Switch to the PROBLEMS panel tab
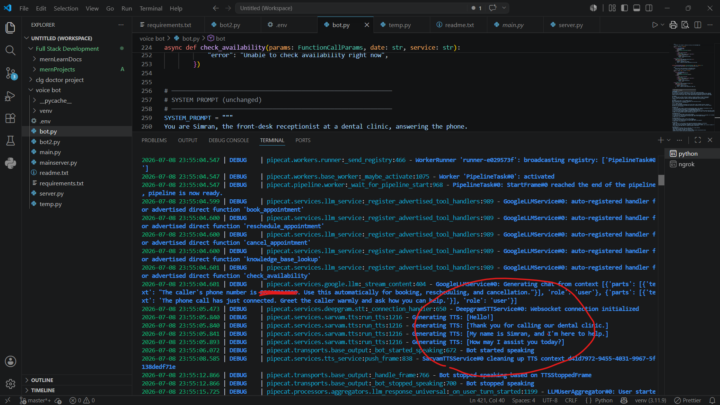720x405 pixels. pyautogui.click(x=154, y=140)
